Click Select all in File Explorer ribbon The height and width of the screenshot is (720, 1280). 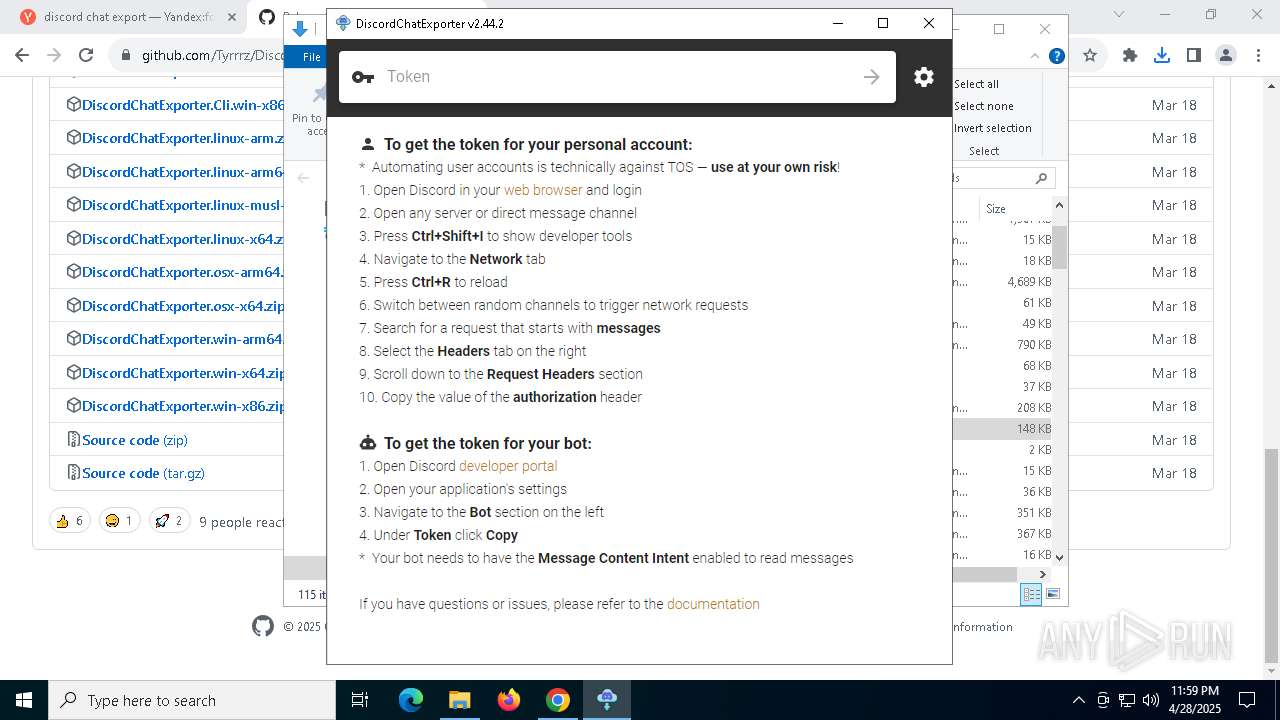pos(976,84)
